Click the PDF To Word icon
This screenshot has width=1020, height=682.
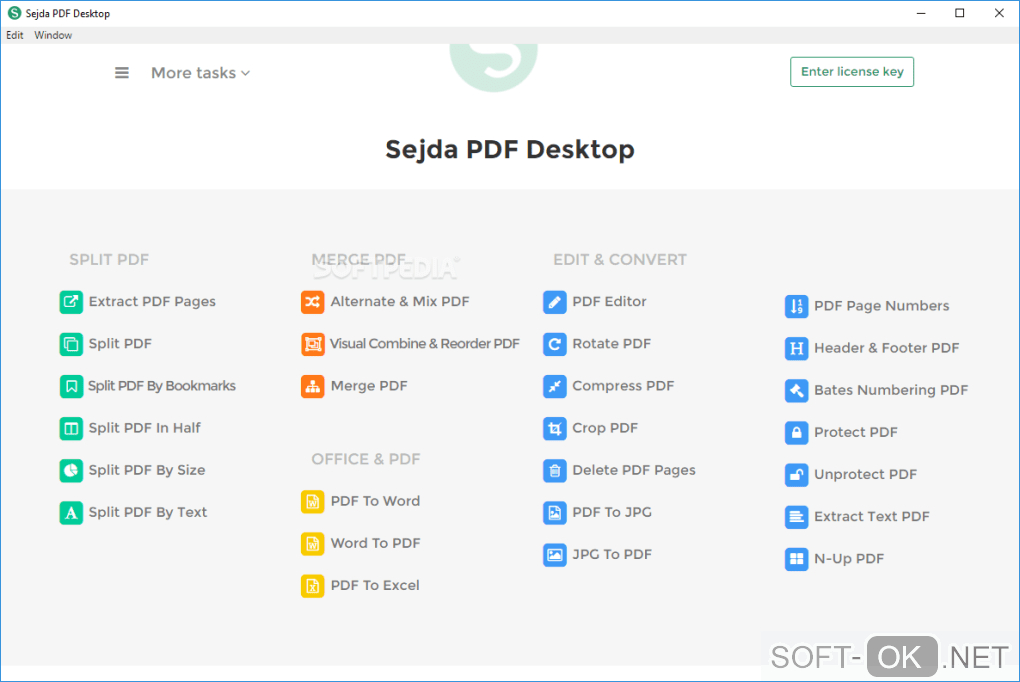point(313,502)
